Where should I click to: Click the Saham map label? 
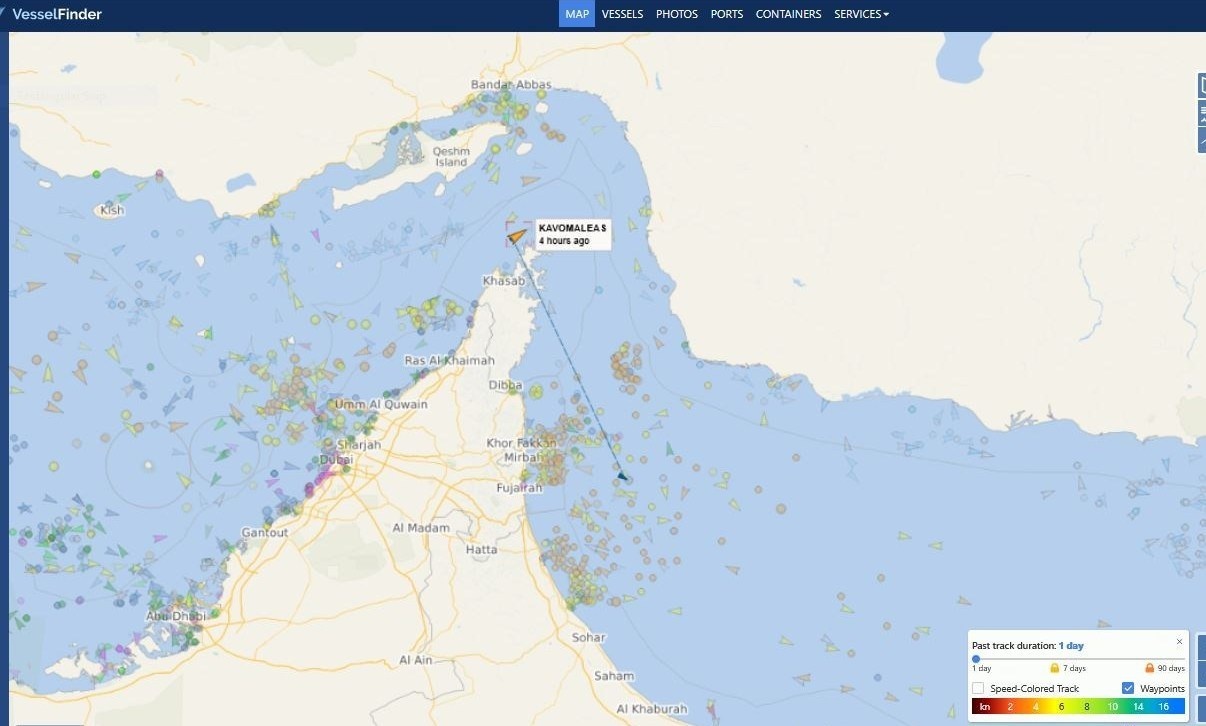point(614,675)
